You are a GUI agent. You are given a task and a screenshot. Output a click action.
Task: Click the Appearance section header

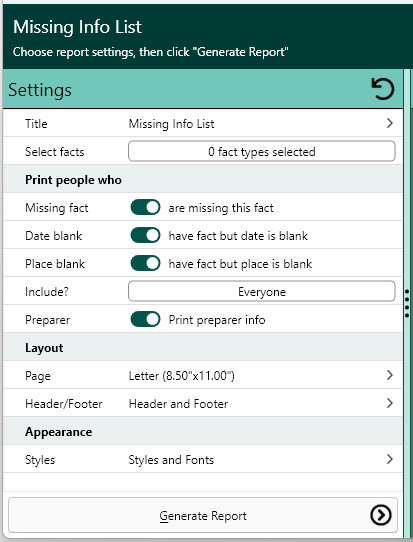(58, 432)
